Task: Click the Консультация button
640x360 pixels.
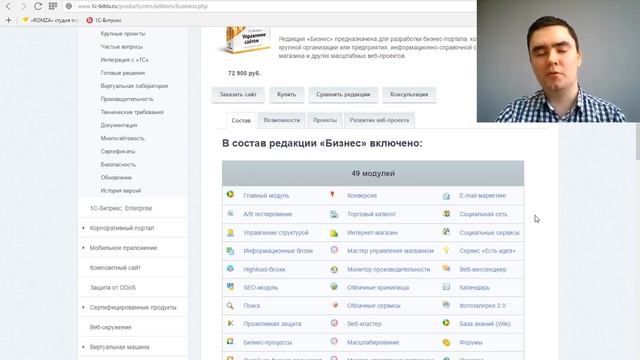Action: tap(409, 94)
